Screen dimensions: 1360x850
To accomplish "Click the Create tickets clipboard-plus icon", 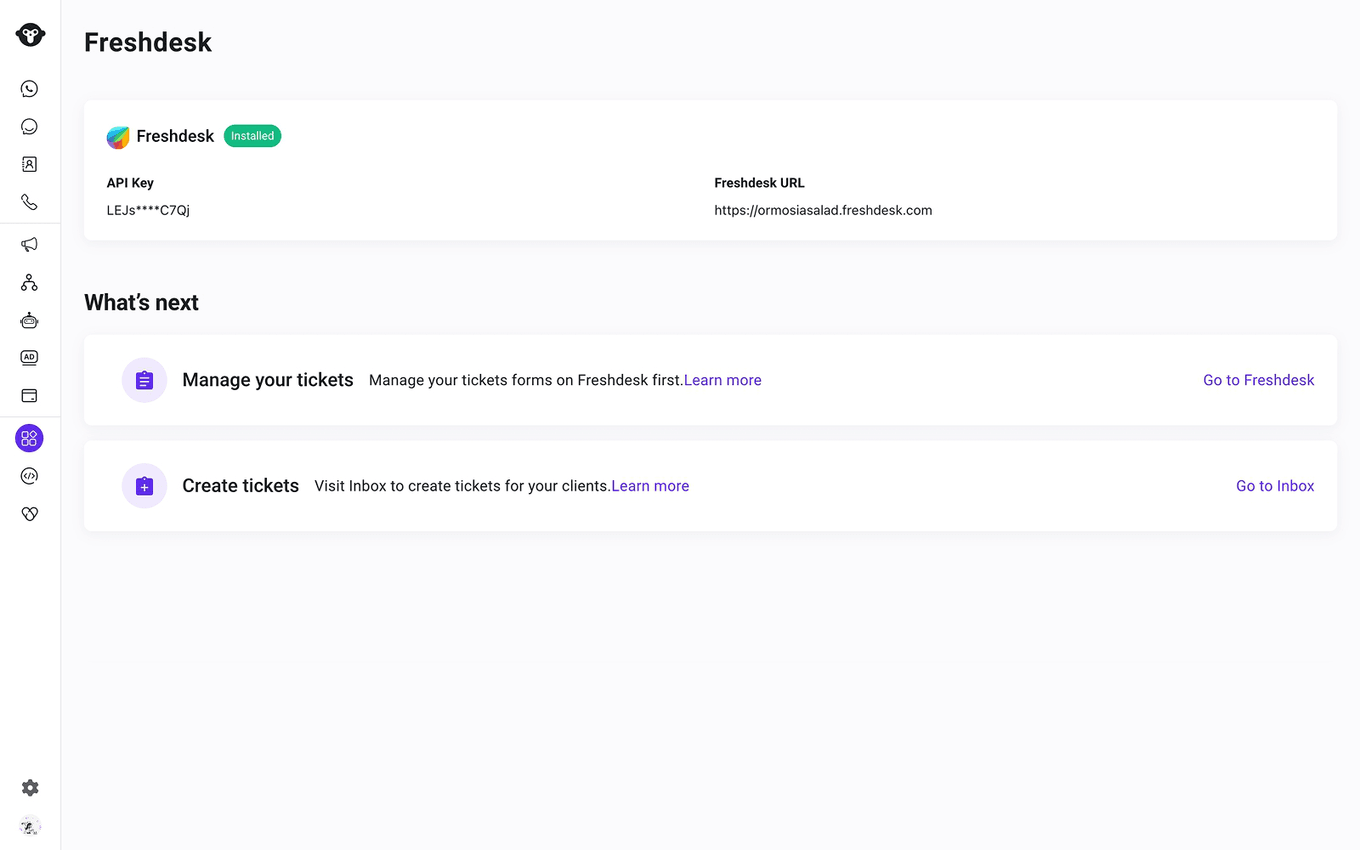I will [x=144, y=486].
